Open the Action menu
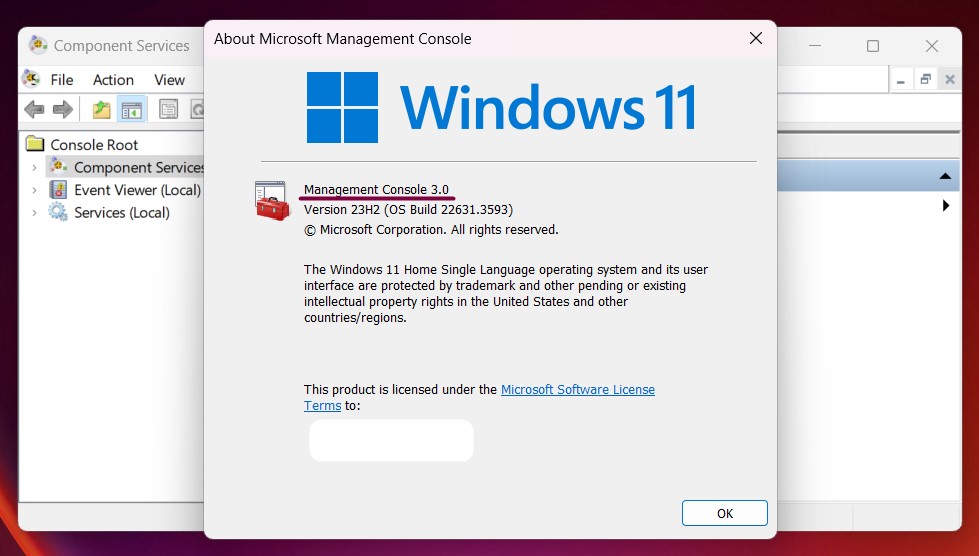 (113, 80)
